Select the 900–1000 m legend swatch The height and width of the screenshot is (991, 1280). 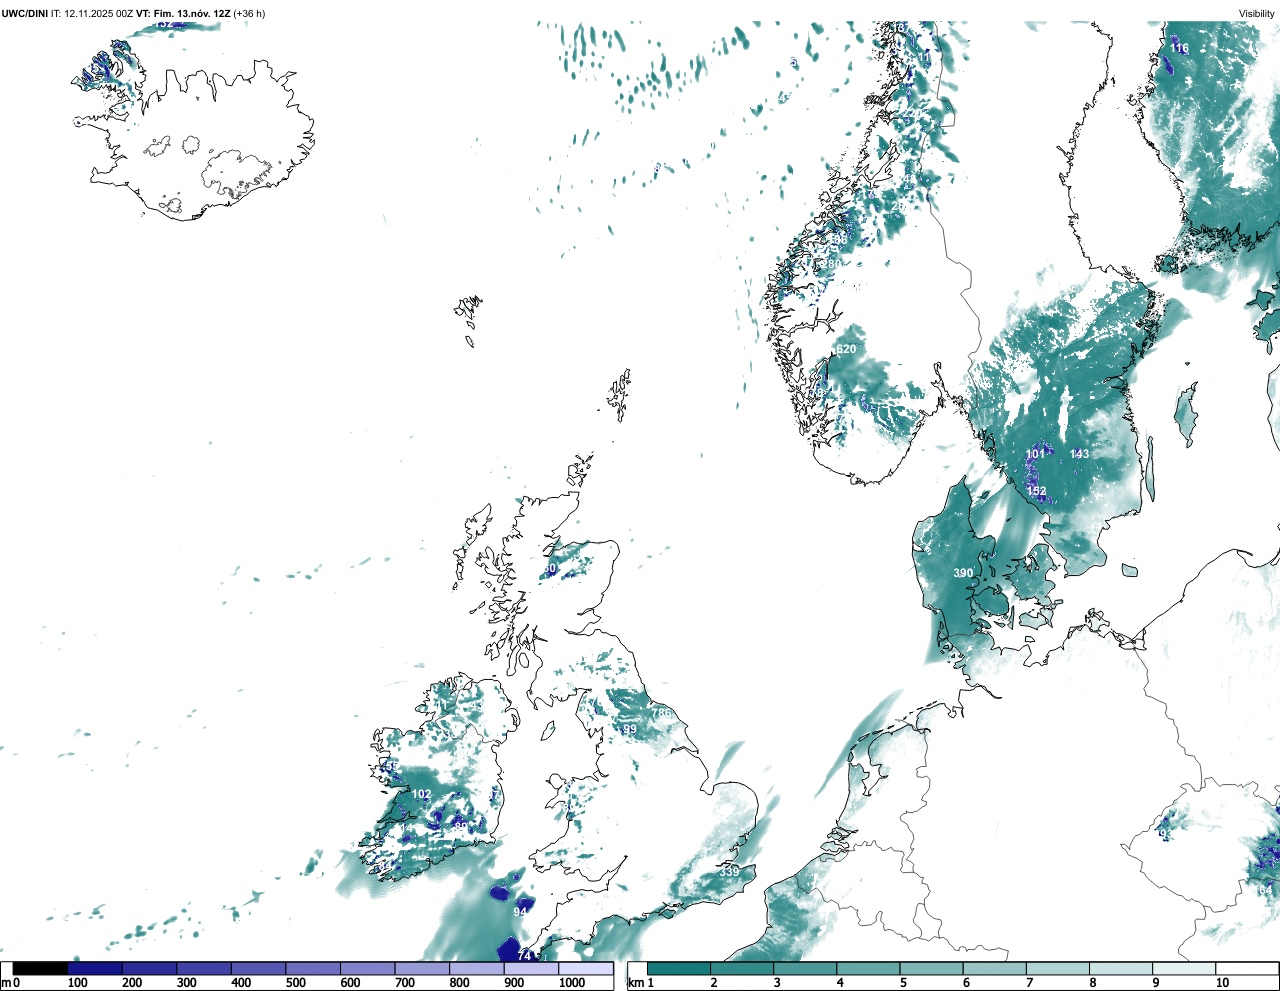point(531,968)
